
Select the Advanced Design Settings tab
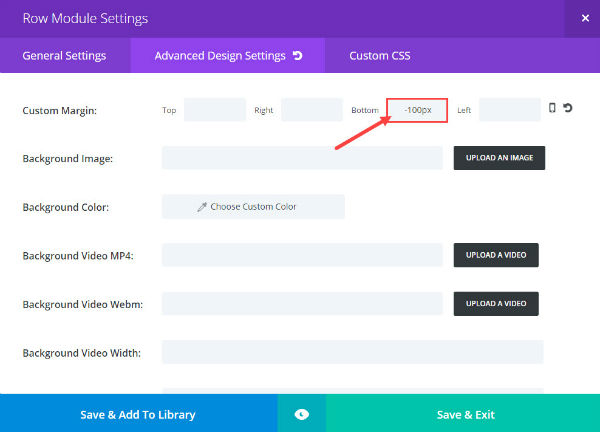(x=228, y=55)
